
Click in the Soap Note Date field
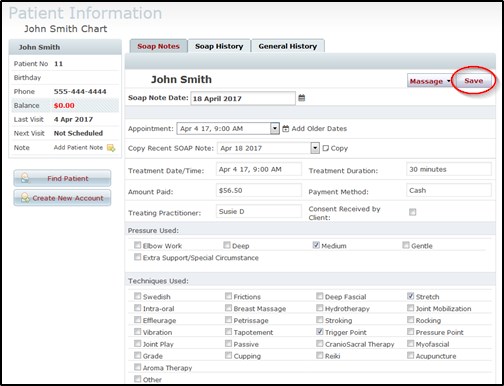tap(243, 98)
